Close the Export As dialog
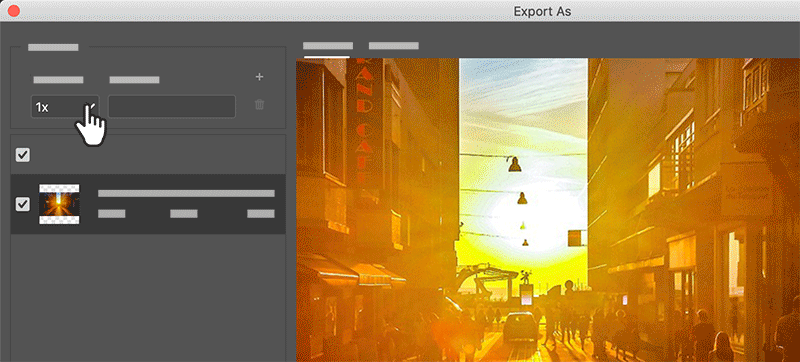Screen dimensions: 800x362 click(14, 11)
